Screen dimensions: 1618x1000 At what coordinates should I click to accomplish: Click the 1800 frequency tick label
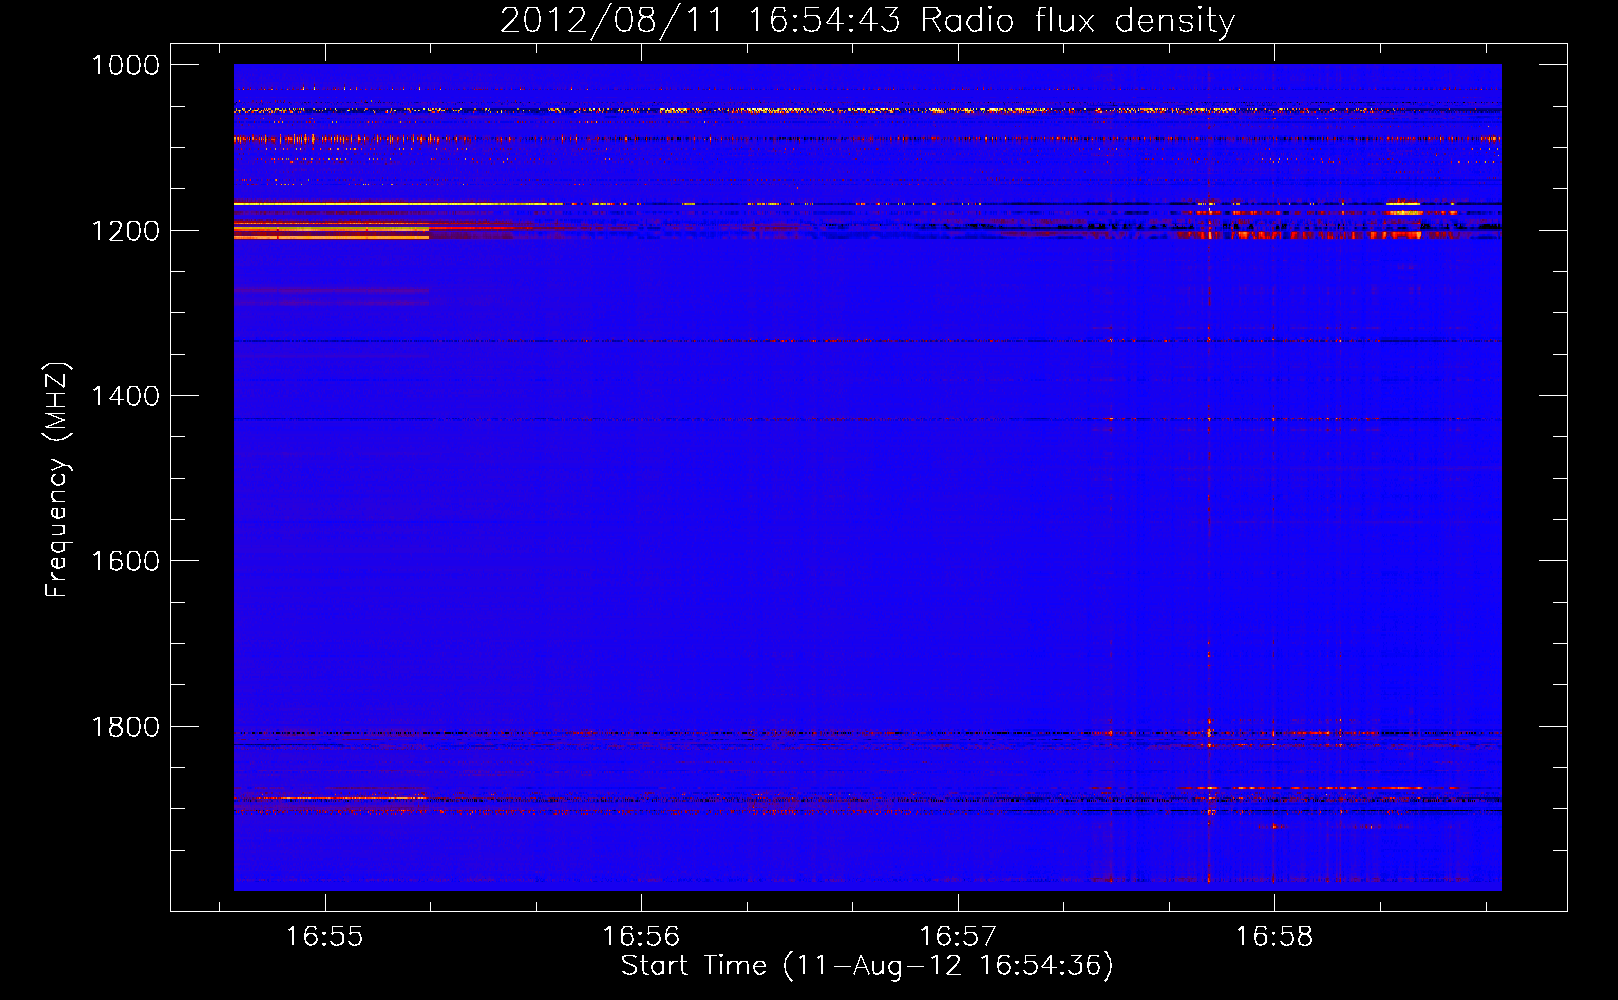point(125,727)
